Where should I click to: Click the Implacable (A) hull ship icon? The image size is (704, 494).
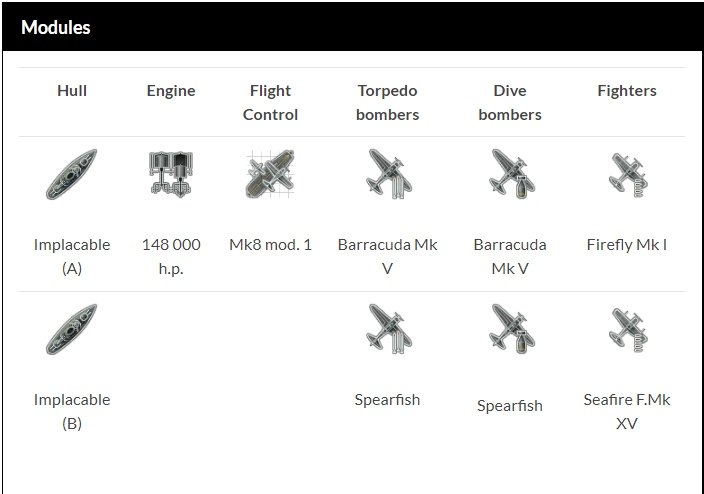(72, 174)
